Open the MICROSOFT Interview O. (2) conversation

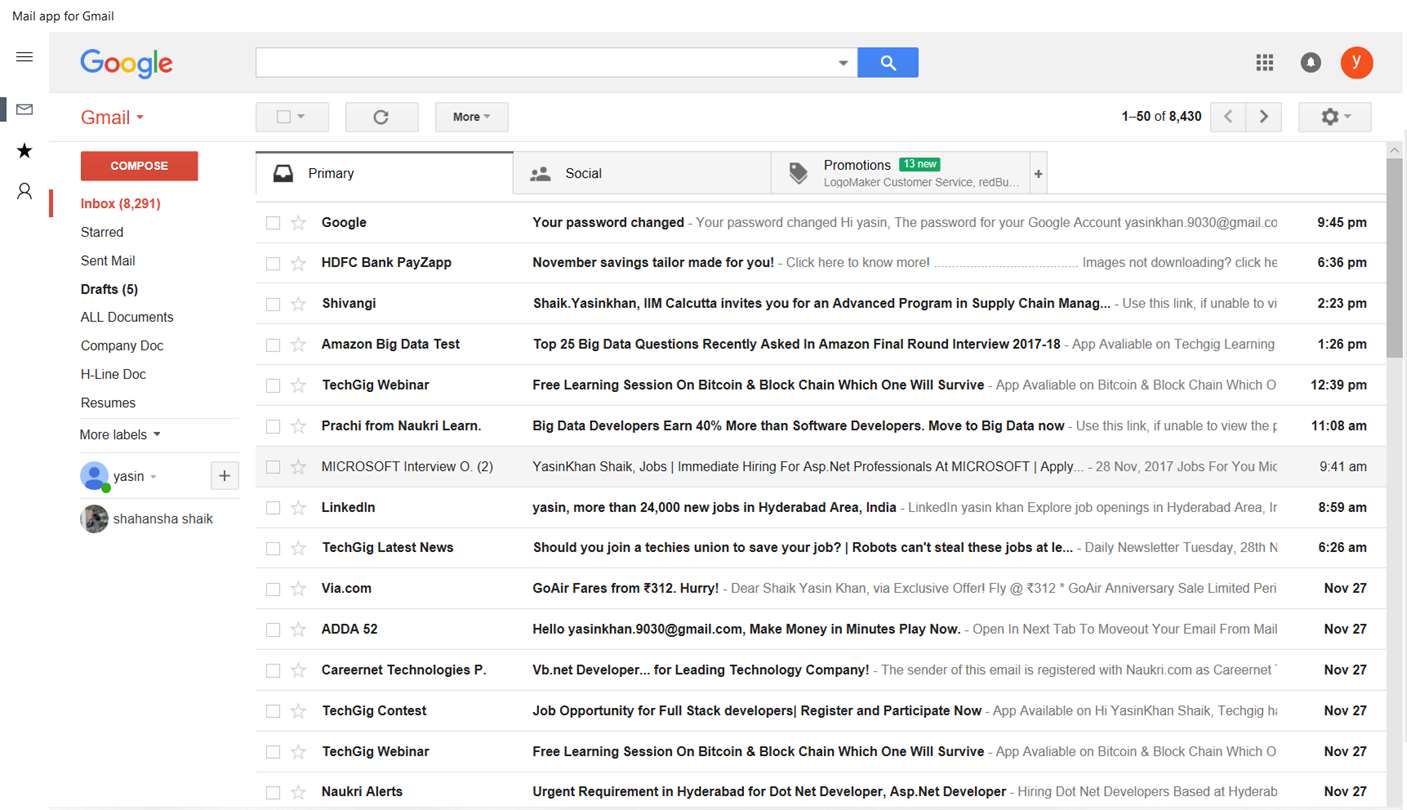point(821,467)
